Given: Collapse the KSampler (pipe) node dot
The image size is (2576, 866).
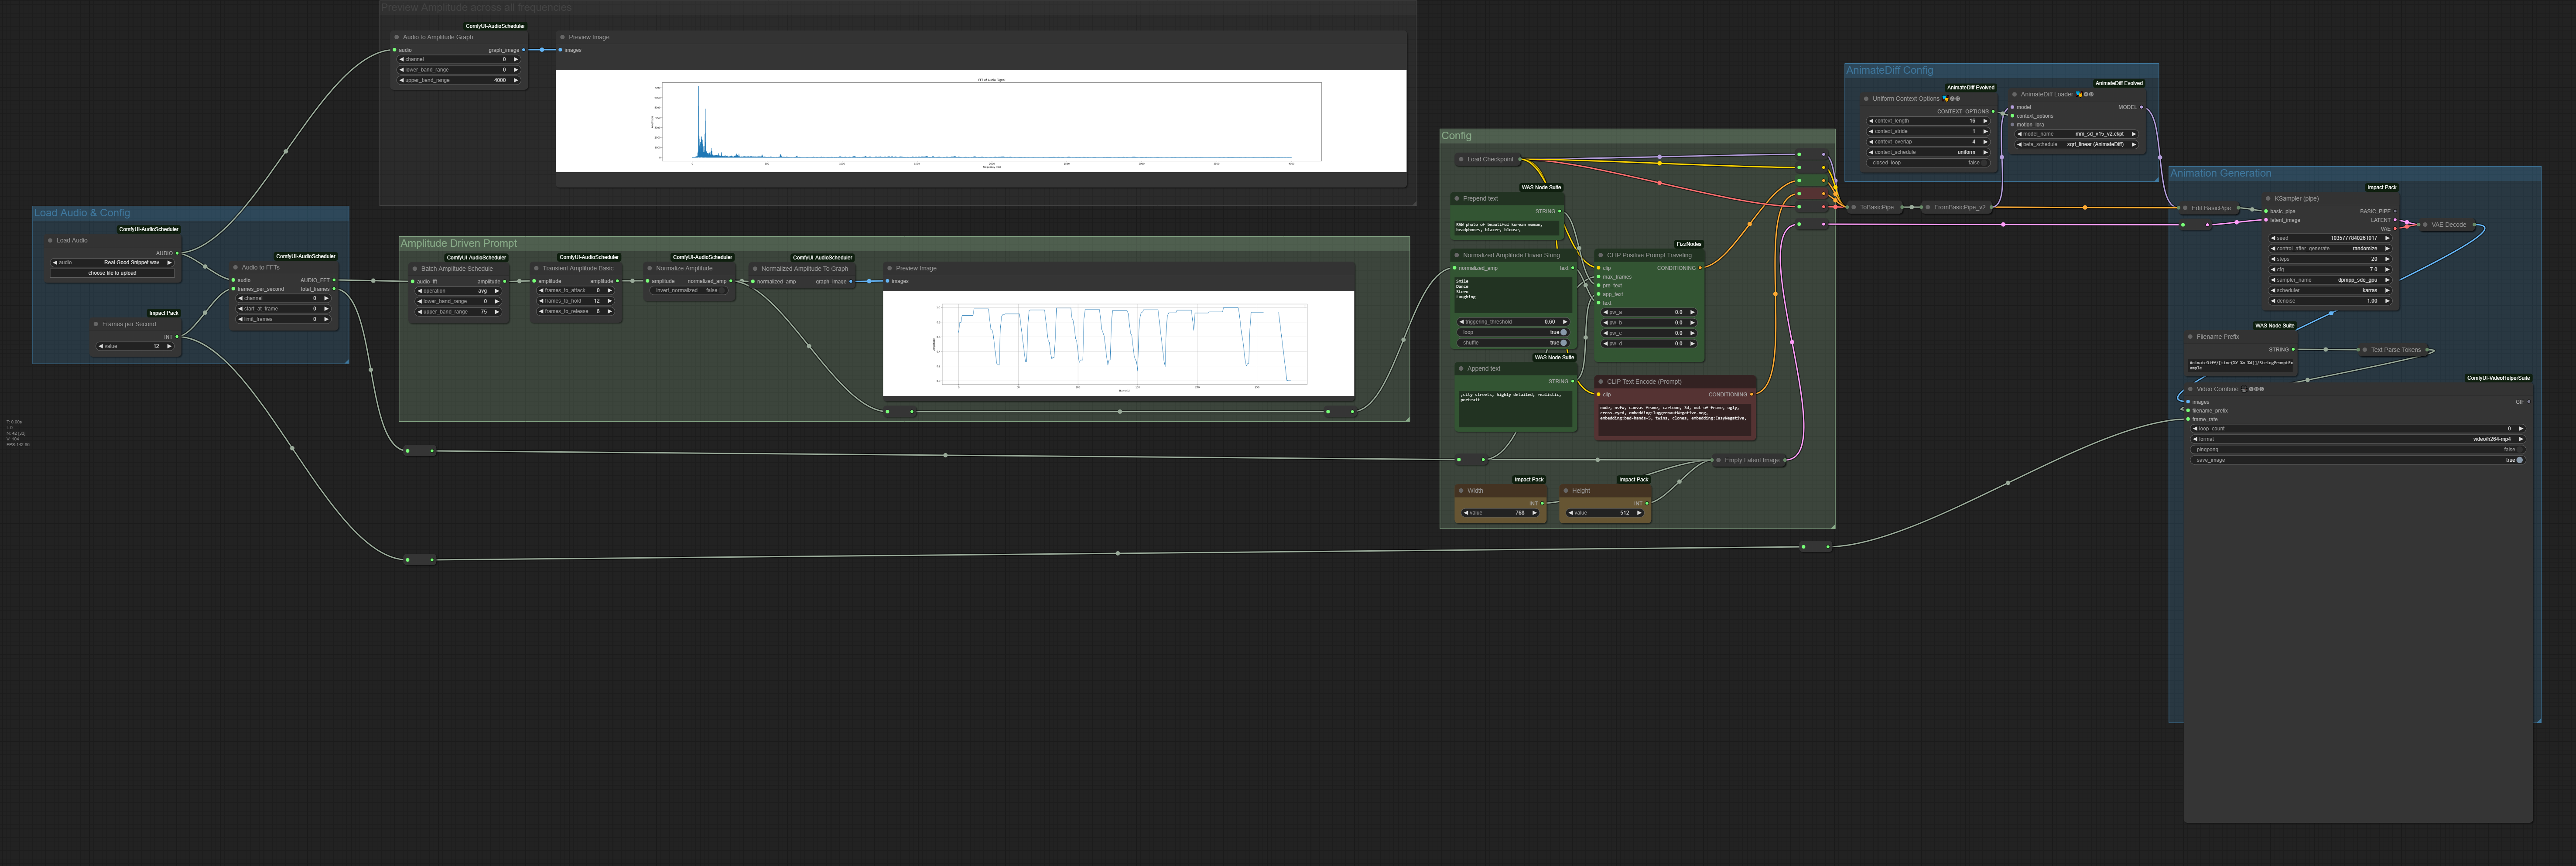Looking at the screenshot, I should tap(2268, 198).
